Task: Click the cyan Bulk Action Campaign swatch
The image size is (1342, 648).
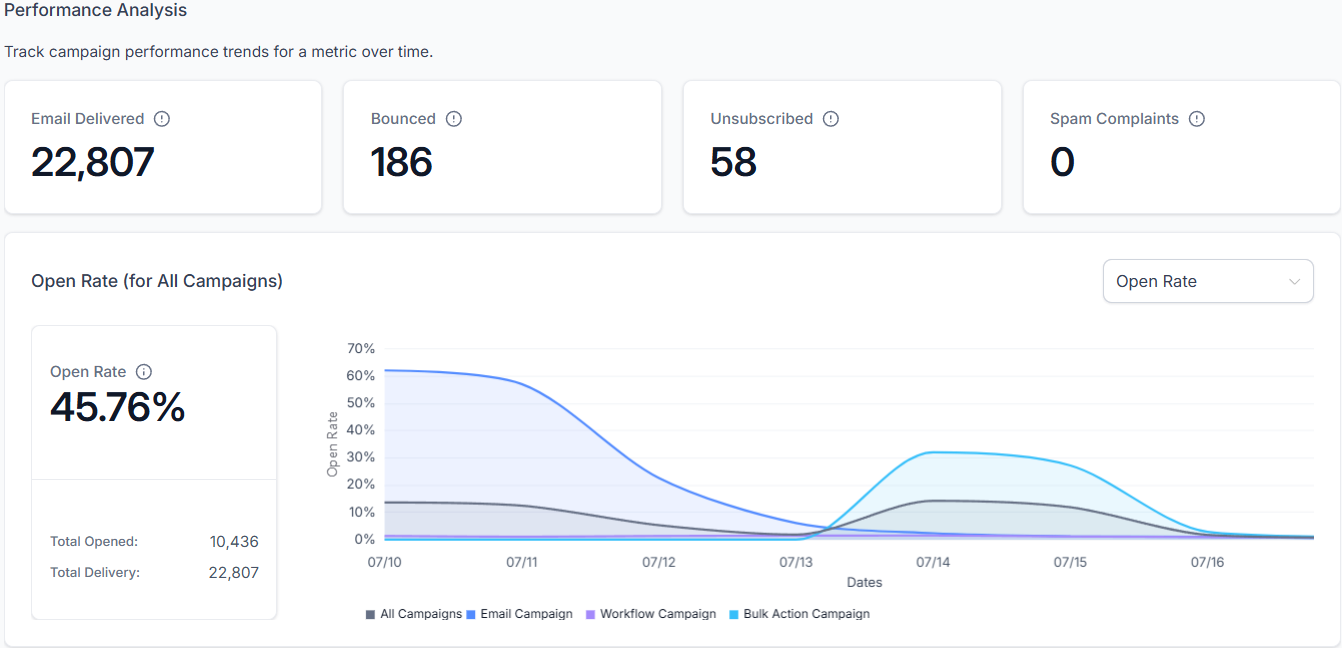Action: [x=735, y=614]
